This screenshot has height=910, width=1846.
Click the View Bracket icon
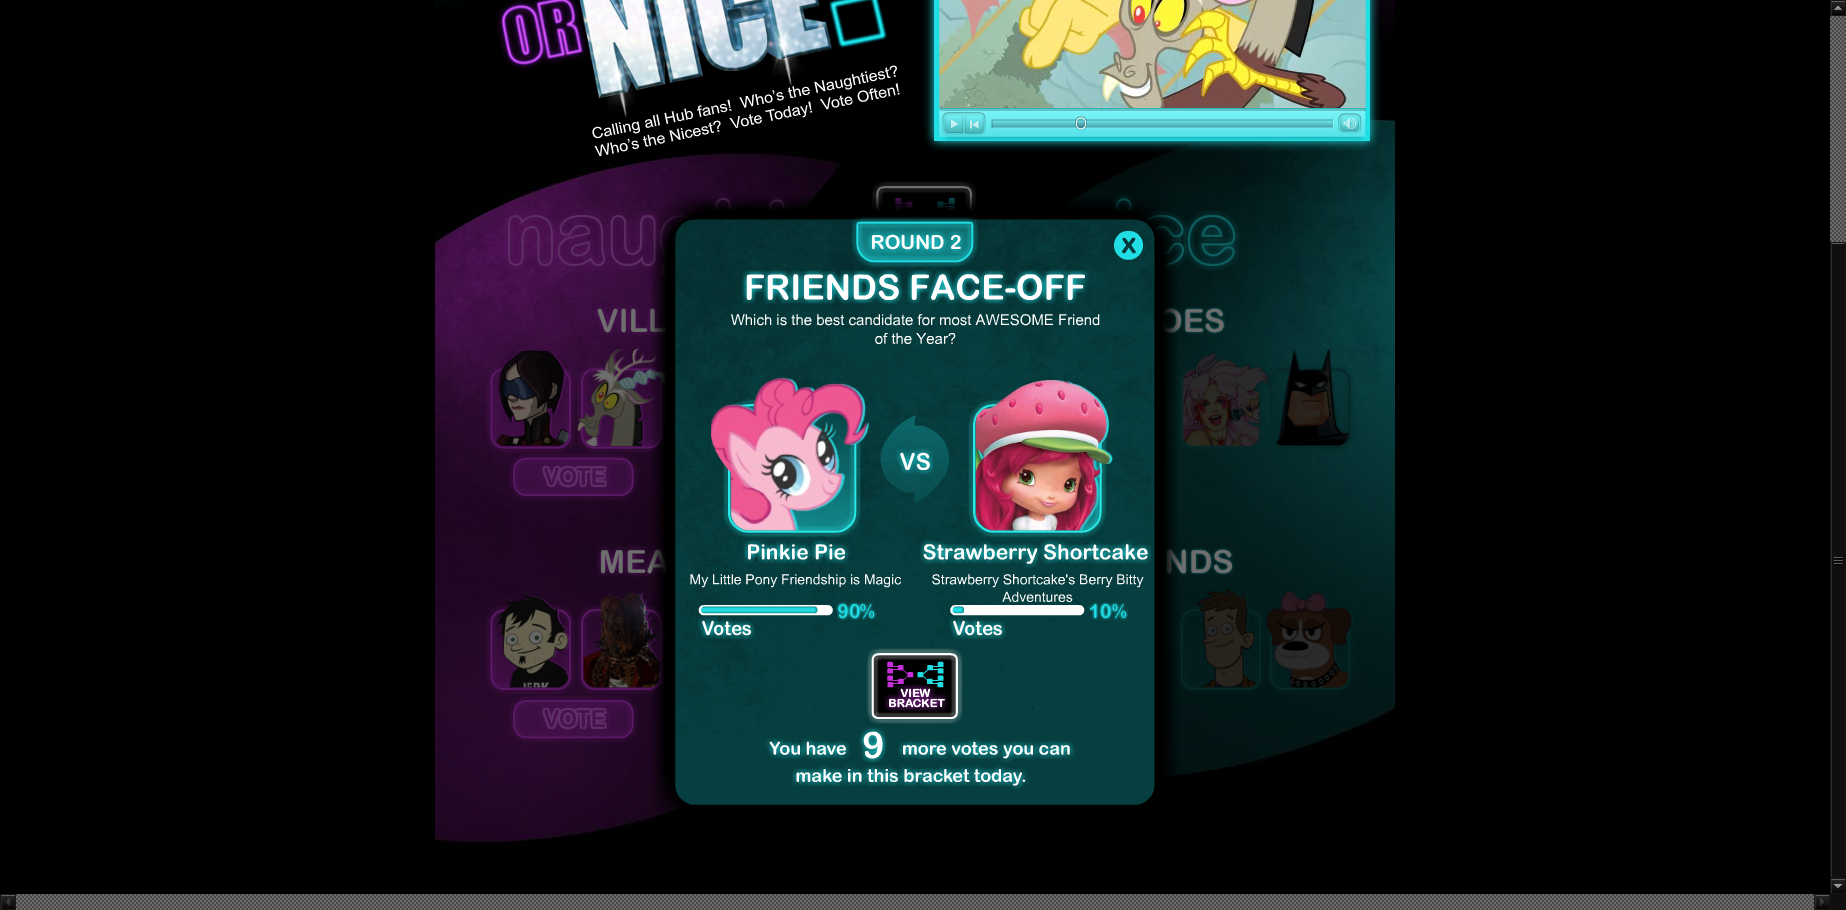tap(915, 686)
